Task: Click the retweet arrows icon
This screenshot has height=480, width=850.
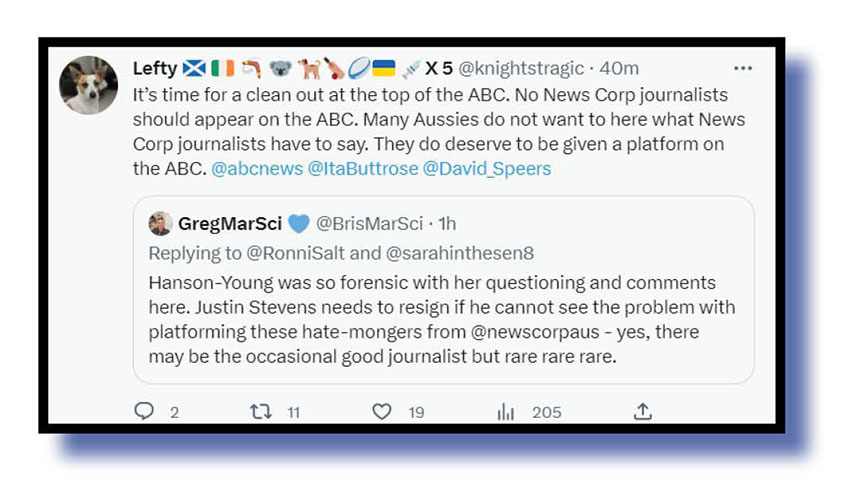Action: pyautogui.click(x=261, y=411)
